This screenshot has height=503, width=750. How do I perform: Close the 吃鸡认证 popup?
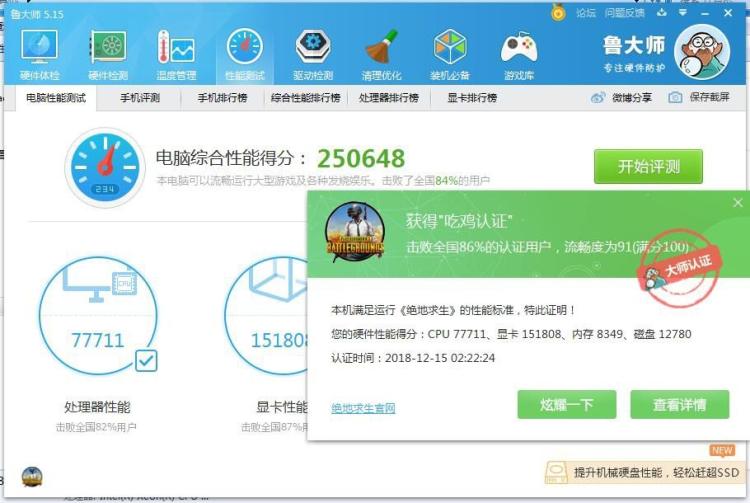pos(738,203)
